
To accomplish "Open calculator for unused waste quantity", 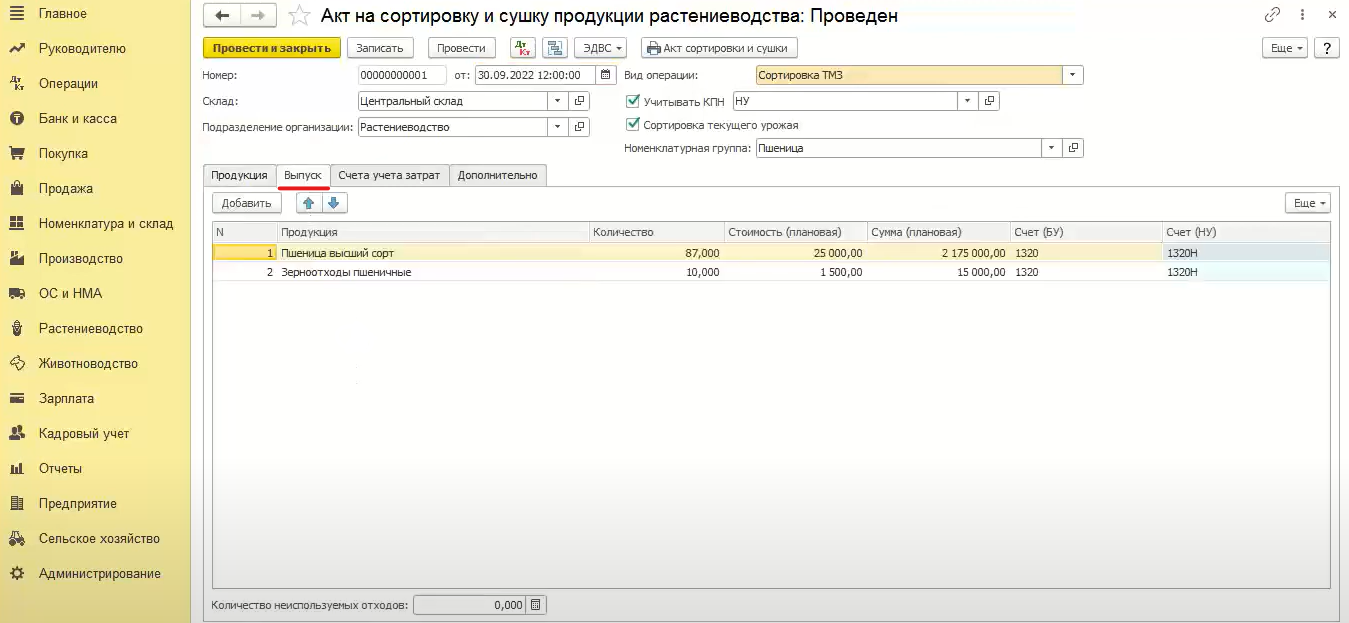I will (536, 605).
